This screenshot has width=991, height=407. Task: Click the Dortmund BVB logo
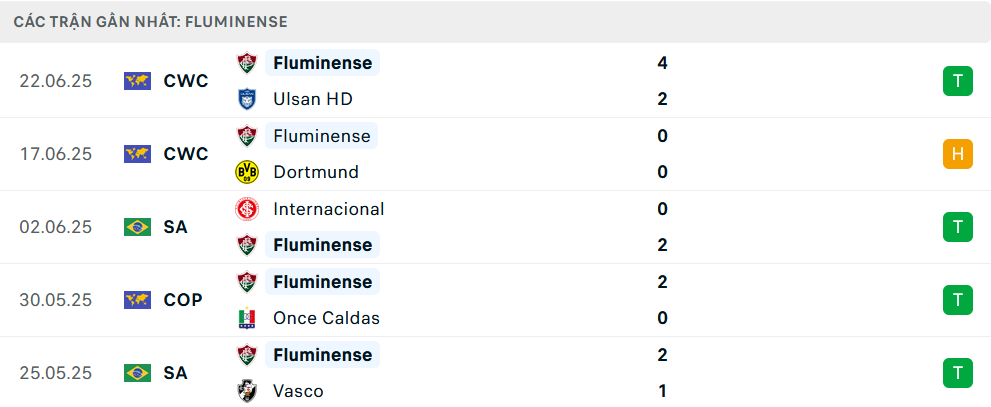246,172
